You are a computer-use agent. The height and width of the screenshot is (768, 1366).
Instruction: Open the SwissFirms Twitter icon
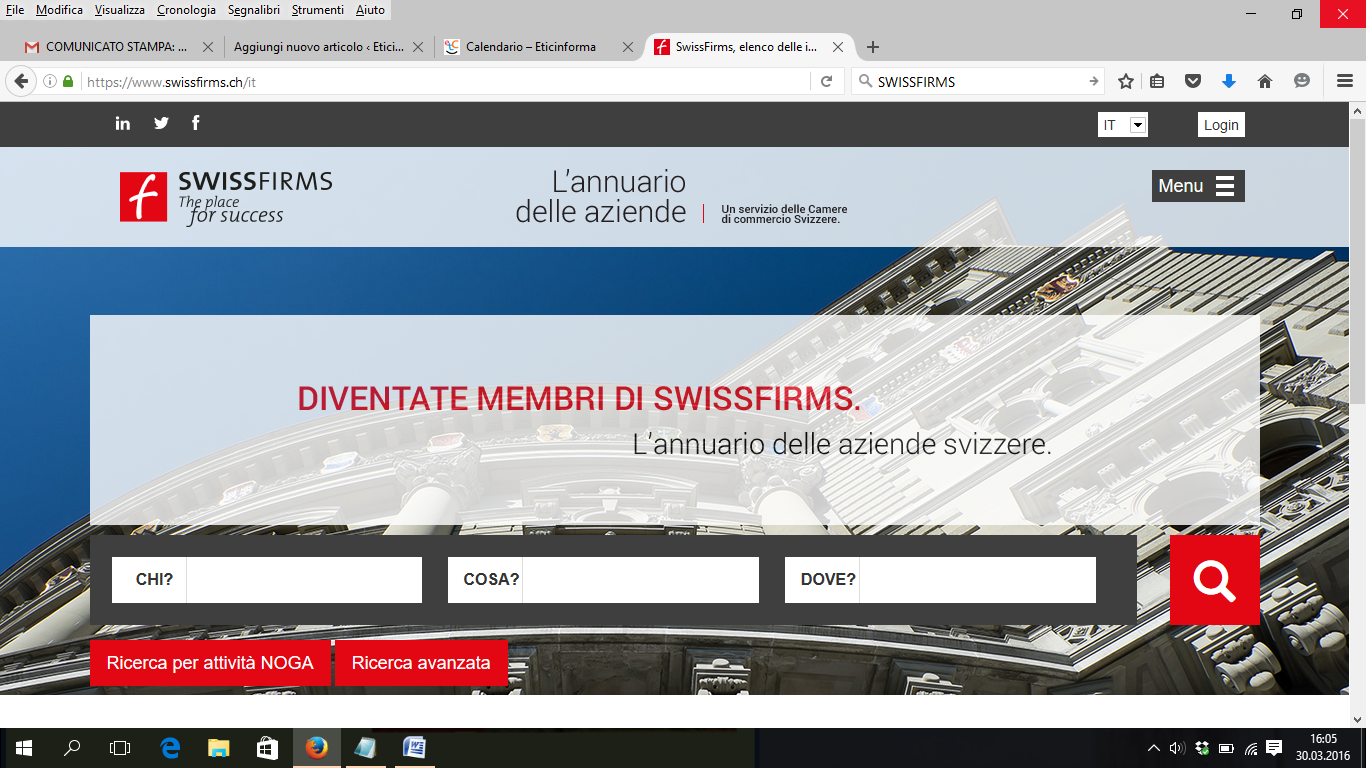click(161, 123)
